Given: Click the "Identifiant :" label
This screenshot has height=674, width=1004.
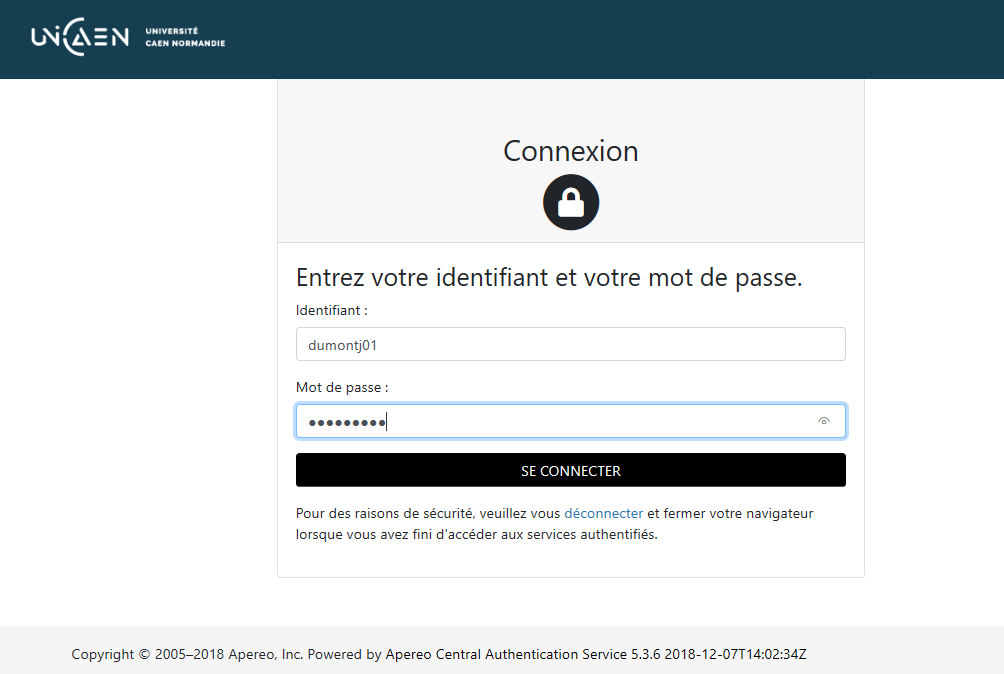Looking at the screenshot, I should click(x=332, y=311).
